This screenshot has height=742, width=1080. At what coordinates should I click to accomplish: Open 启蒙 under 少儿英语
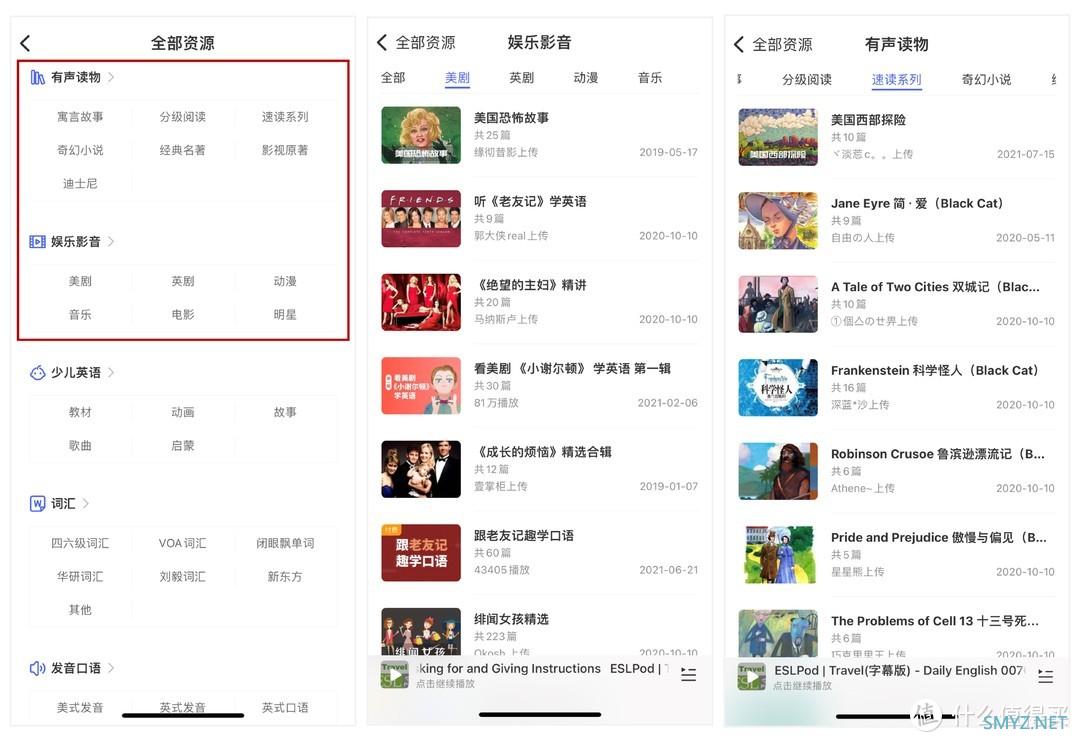183,446
